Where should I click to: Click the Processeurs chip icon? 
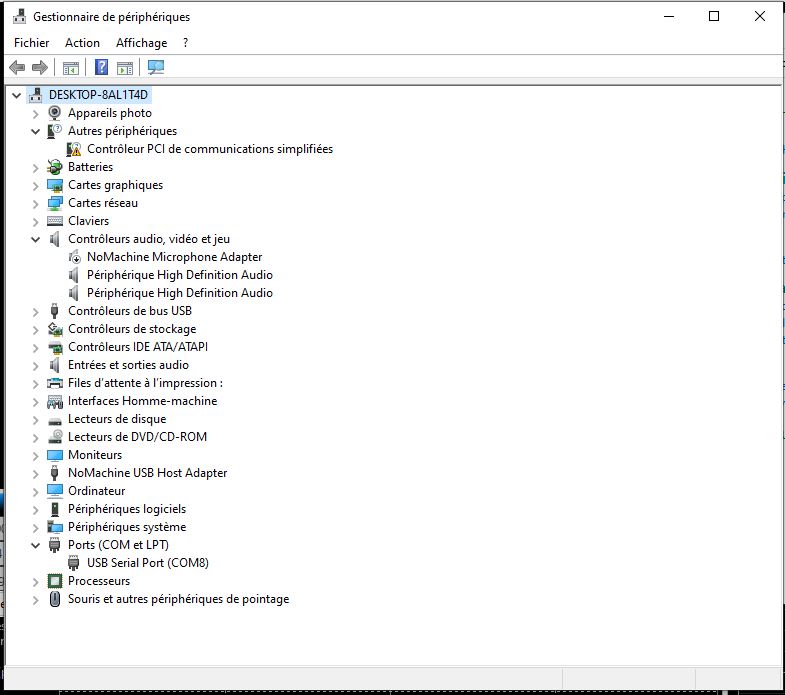pyautogui.click(x=55, y=581)
